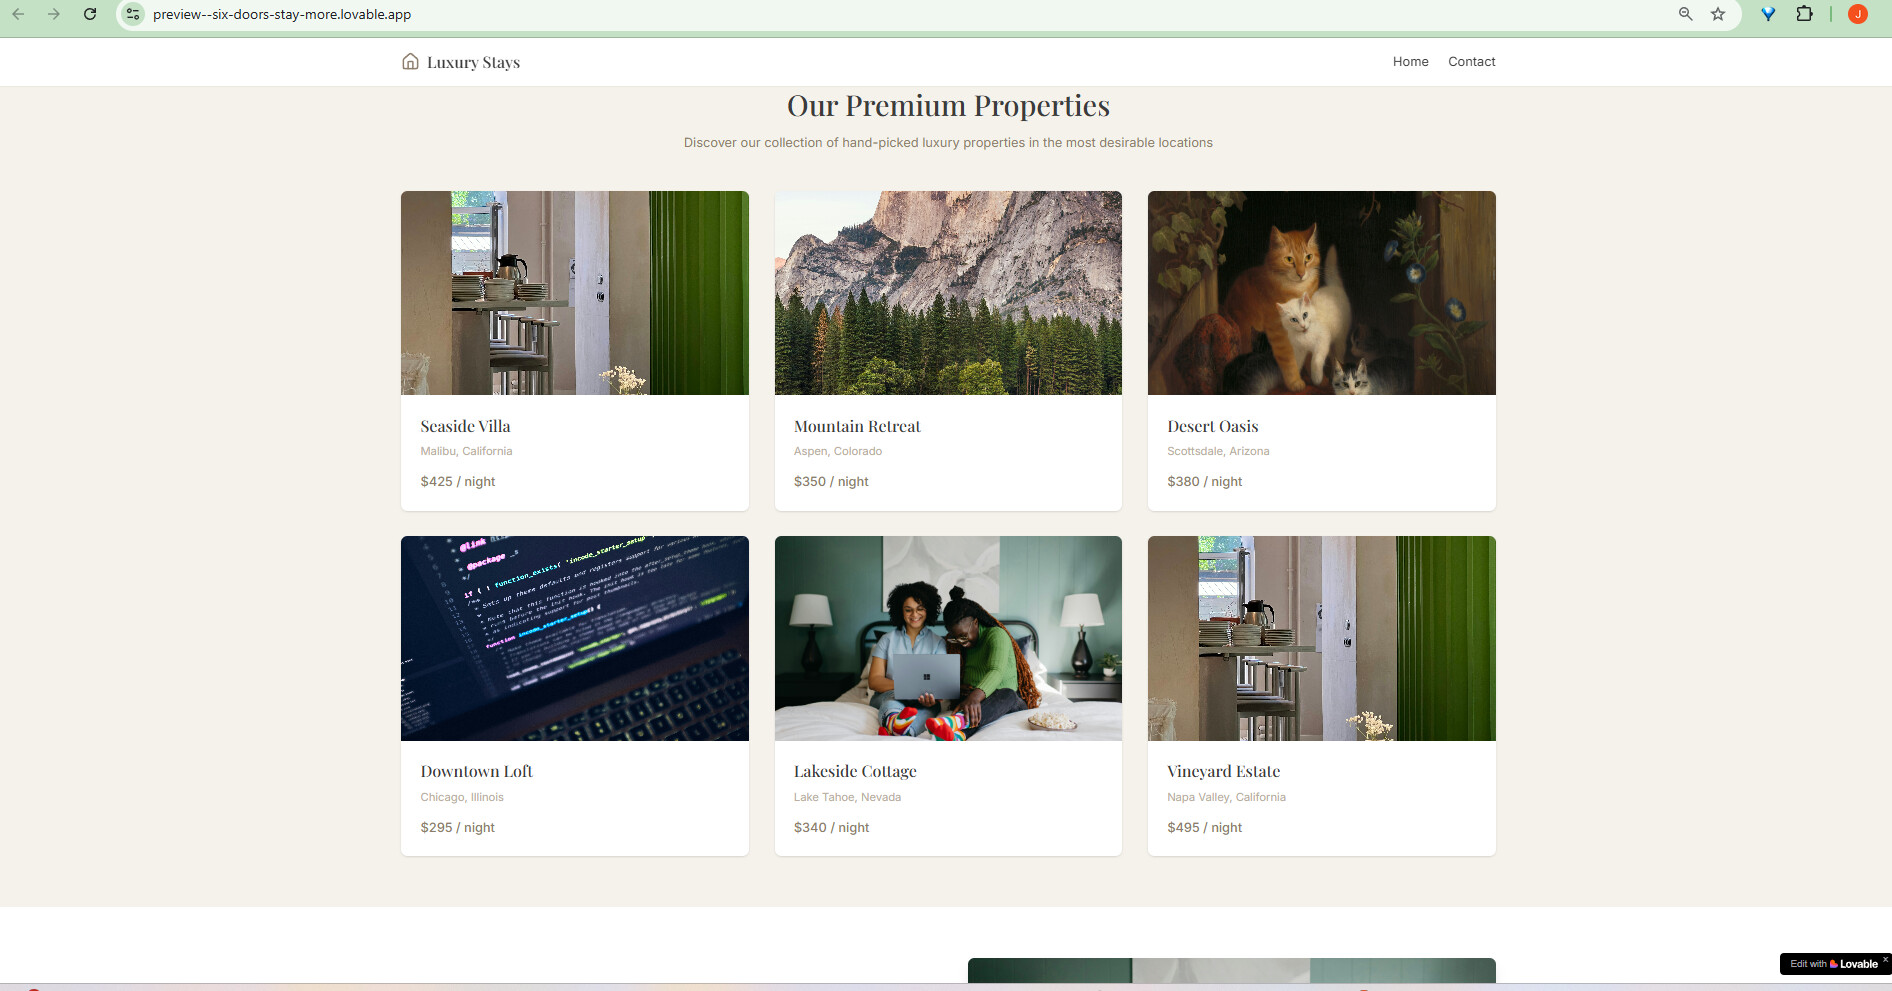Click the $340 / night price
This screenshot has height=991, width=1892.
[x=832, y=827]
